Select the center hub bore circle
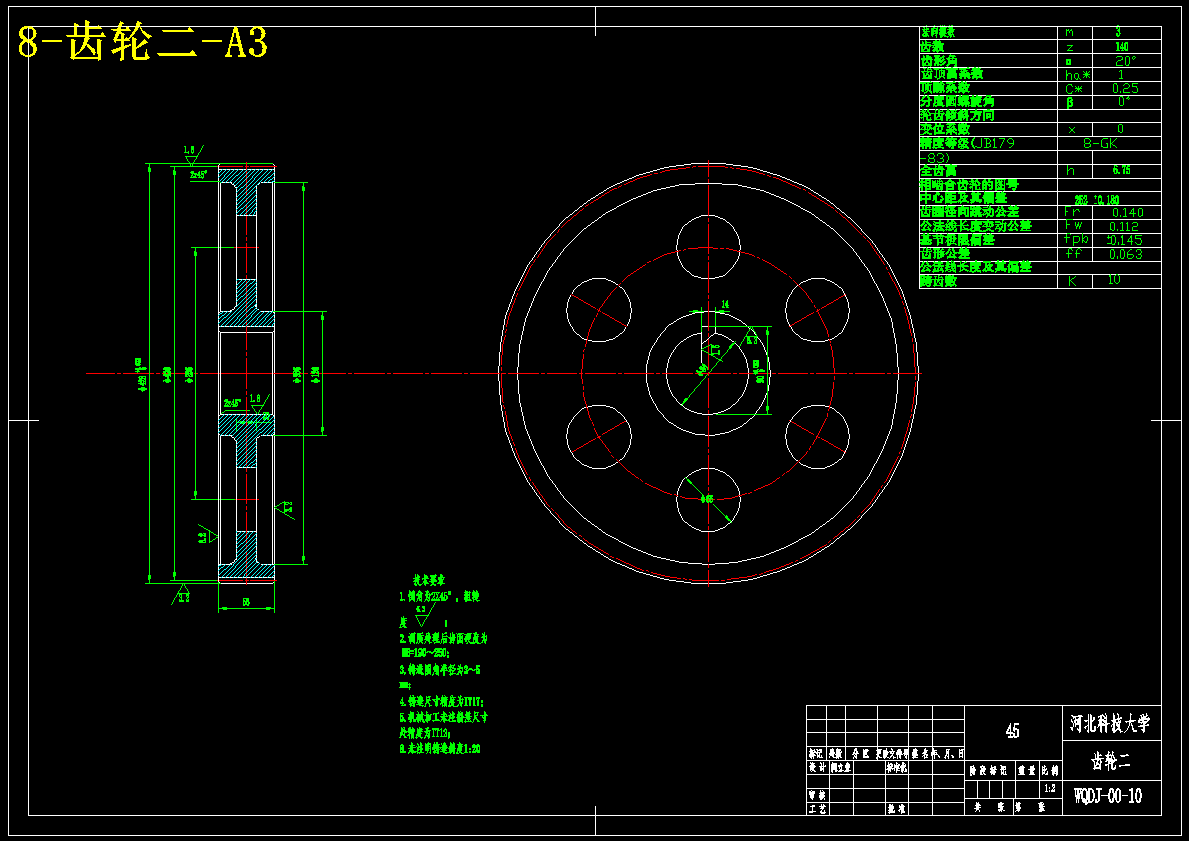Viewport: 1189px width, 841px height. (708, 373)
